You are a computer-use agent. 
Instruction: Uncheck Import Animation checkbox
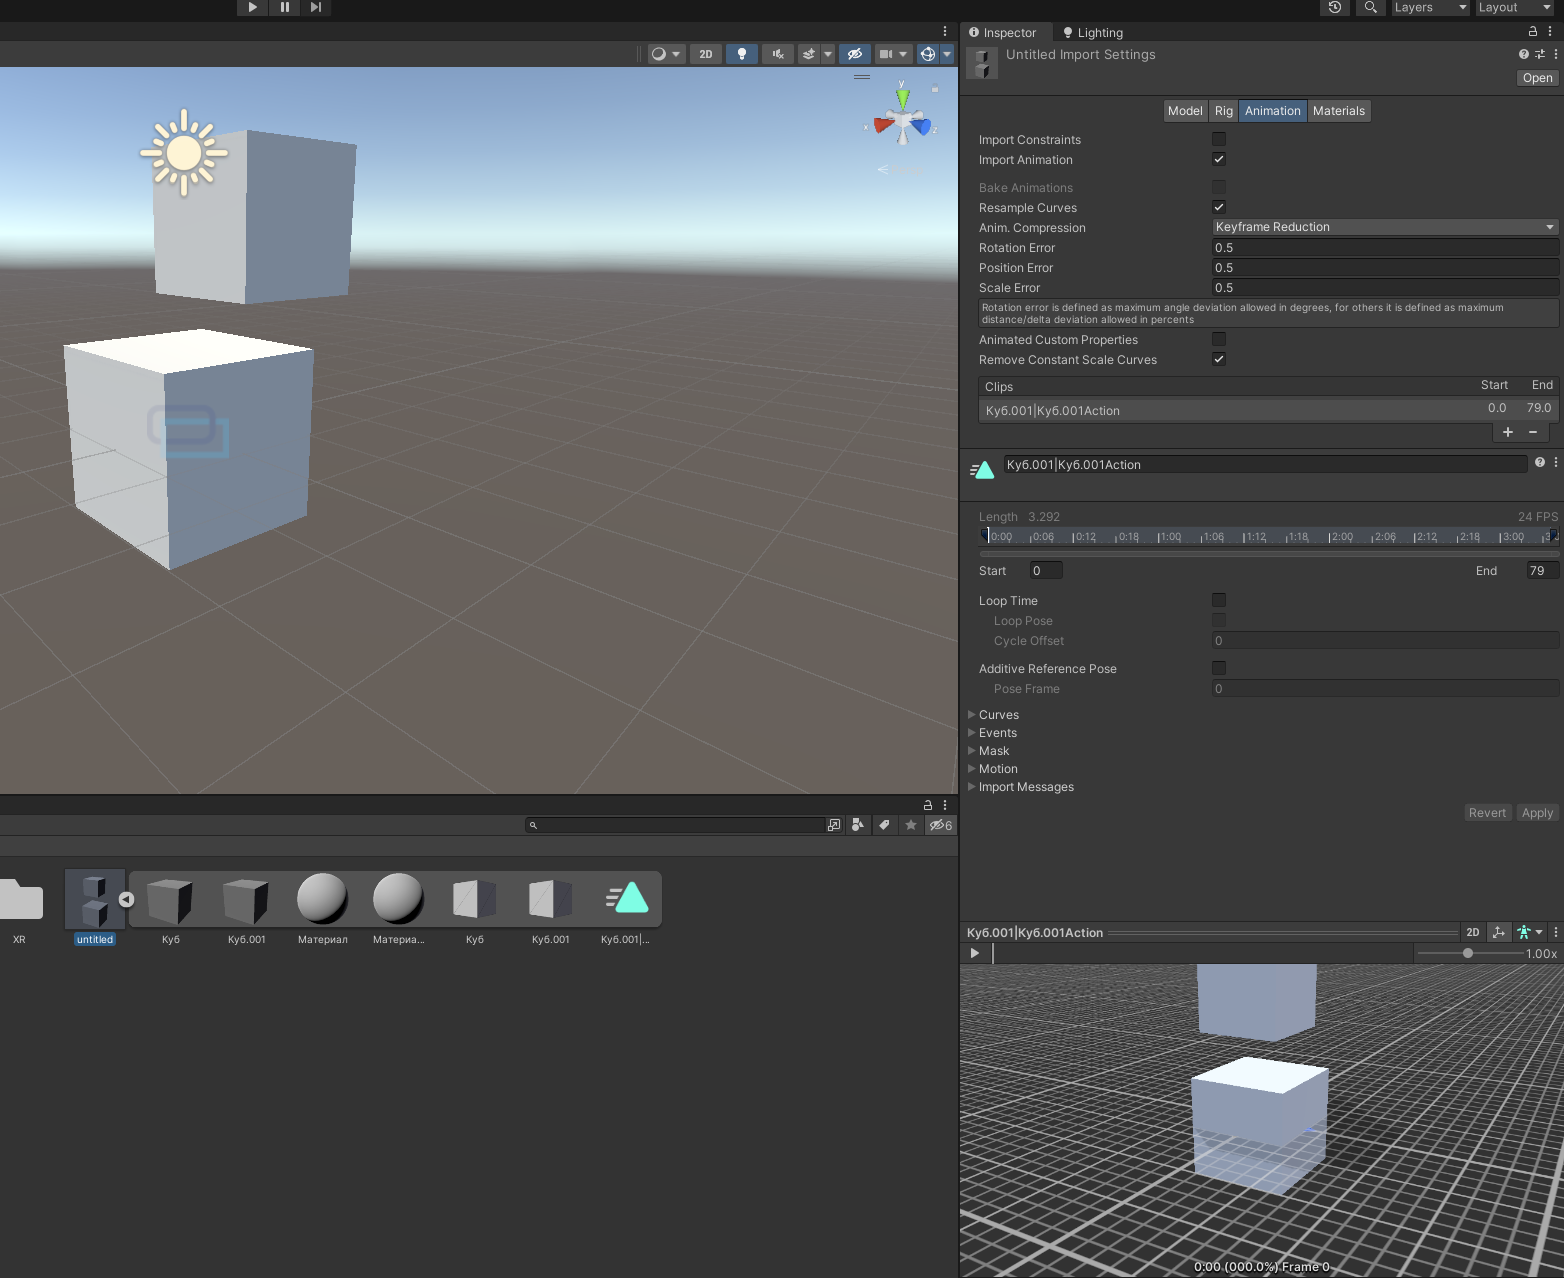point(1219,159)
